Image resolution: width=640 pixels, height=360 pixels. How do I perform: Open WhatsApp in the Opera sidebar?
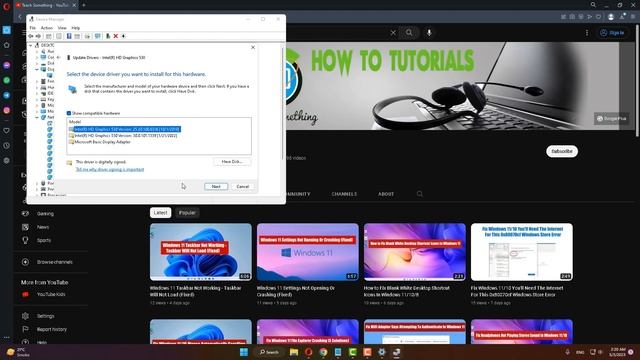[7, 80]
